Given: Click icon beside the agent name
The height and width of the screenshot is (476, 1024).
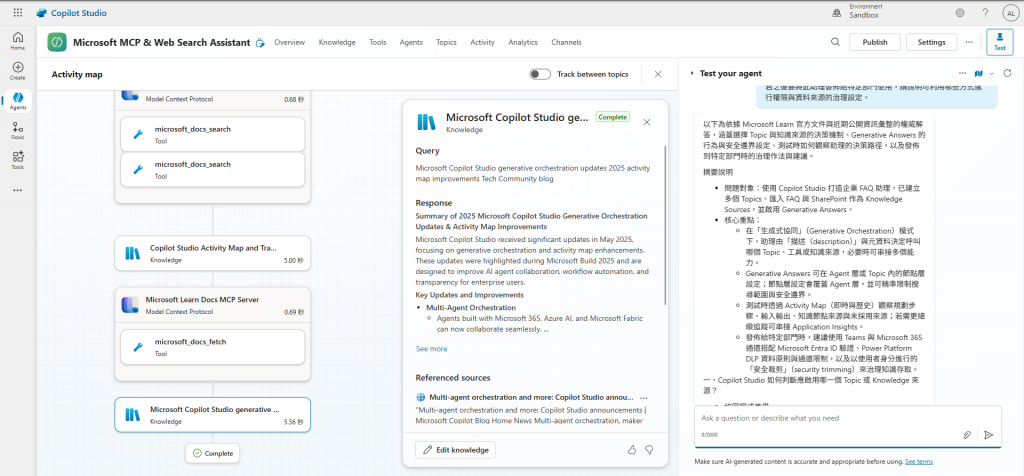Looking at the screenshot, I should click(260, 42).
